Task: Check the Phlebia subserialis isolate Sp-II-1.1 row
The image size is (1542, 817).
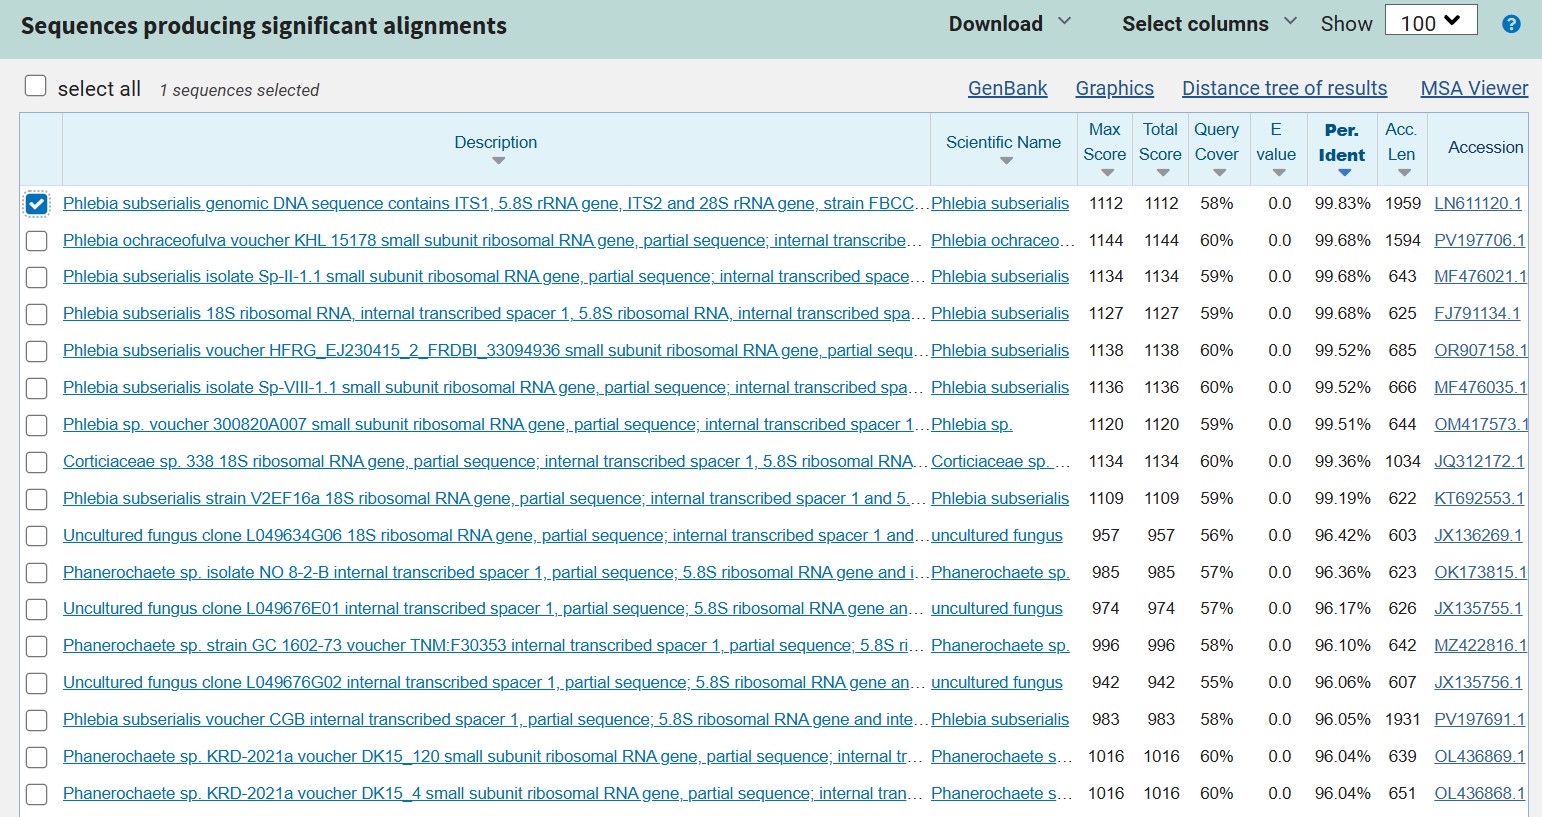Action: click(36, 277)
